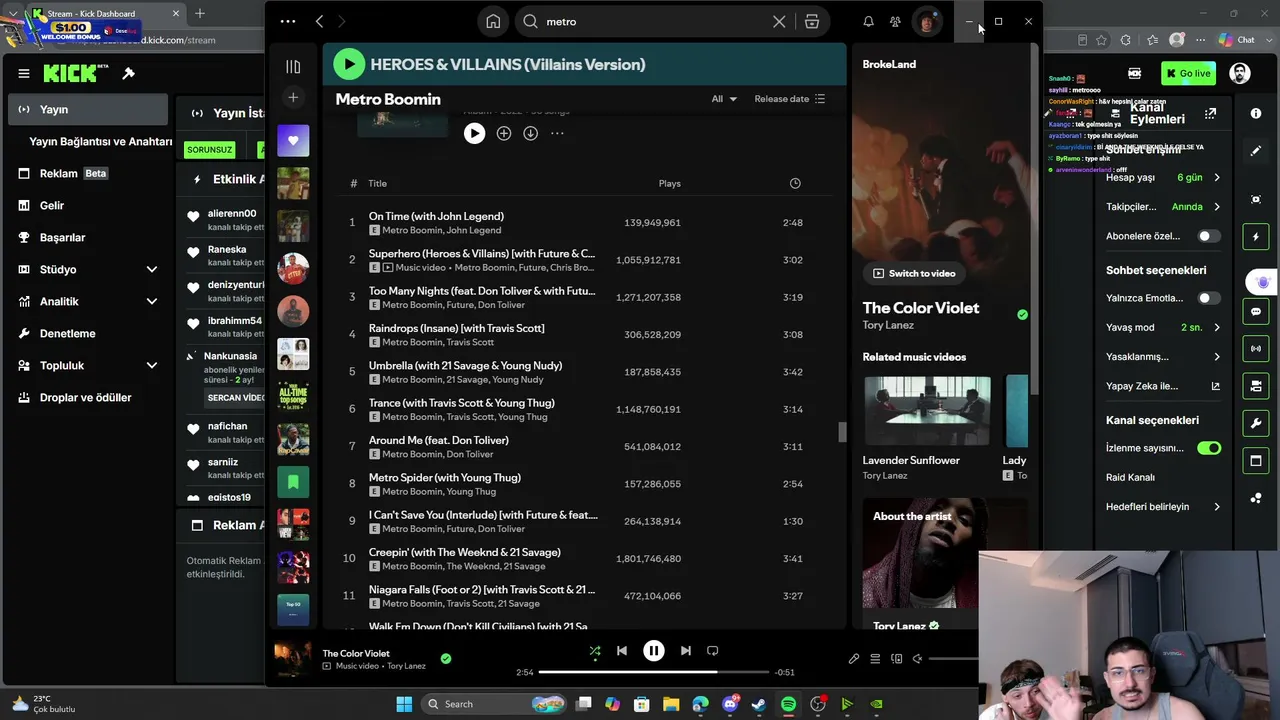Open Spotify Browse icon beside the search field
This screenshot has height=720, width=1280.
(x=812, y=21)
